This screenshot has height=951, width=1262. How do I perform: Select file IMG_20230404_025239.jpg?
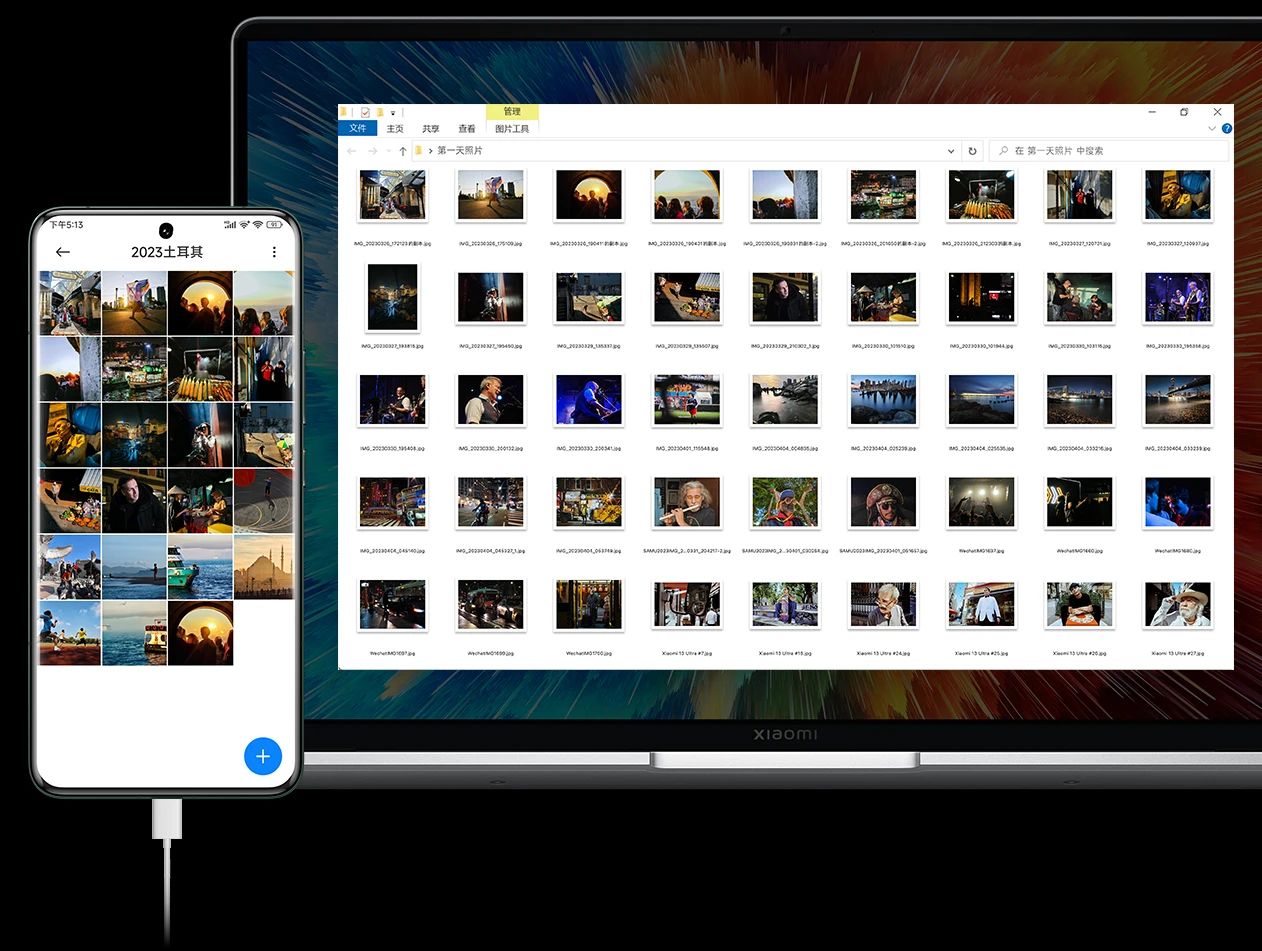(883, 400)
